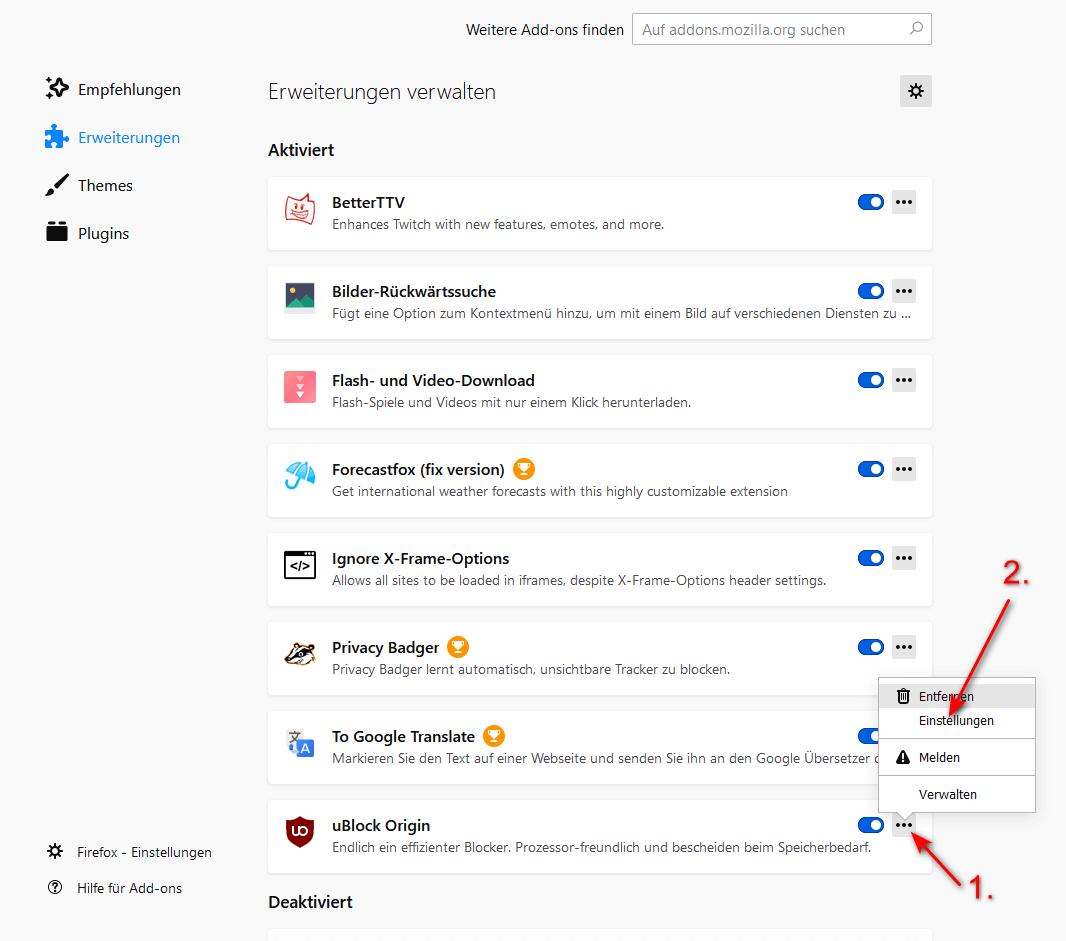Viewport: 1066px width, 941px height.
Task: Open the Forecastfox (fix version) title
Action: click(x=418, y=469)
